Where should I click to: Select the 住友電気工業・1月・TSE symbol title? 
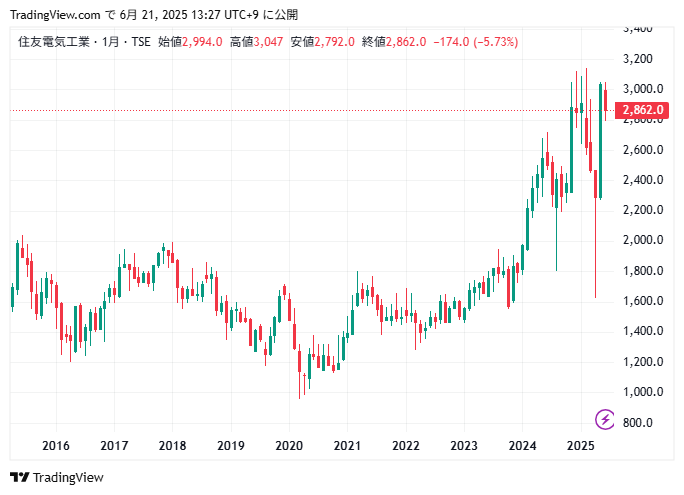(x=84, y=42)
